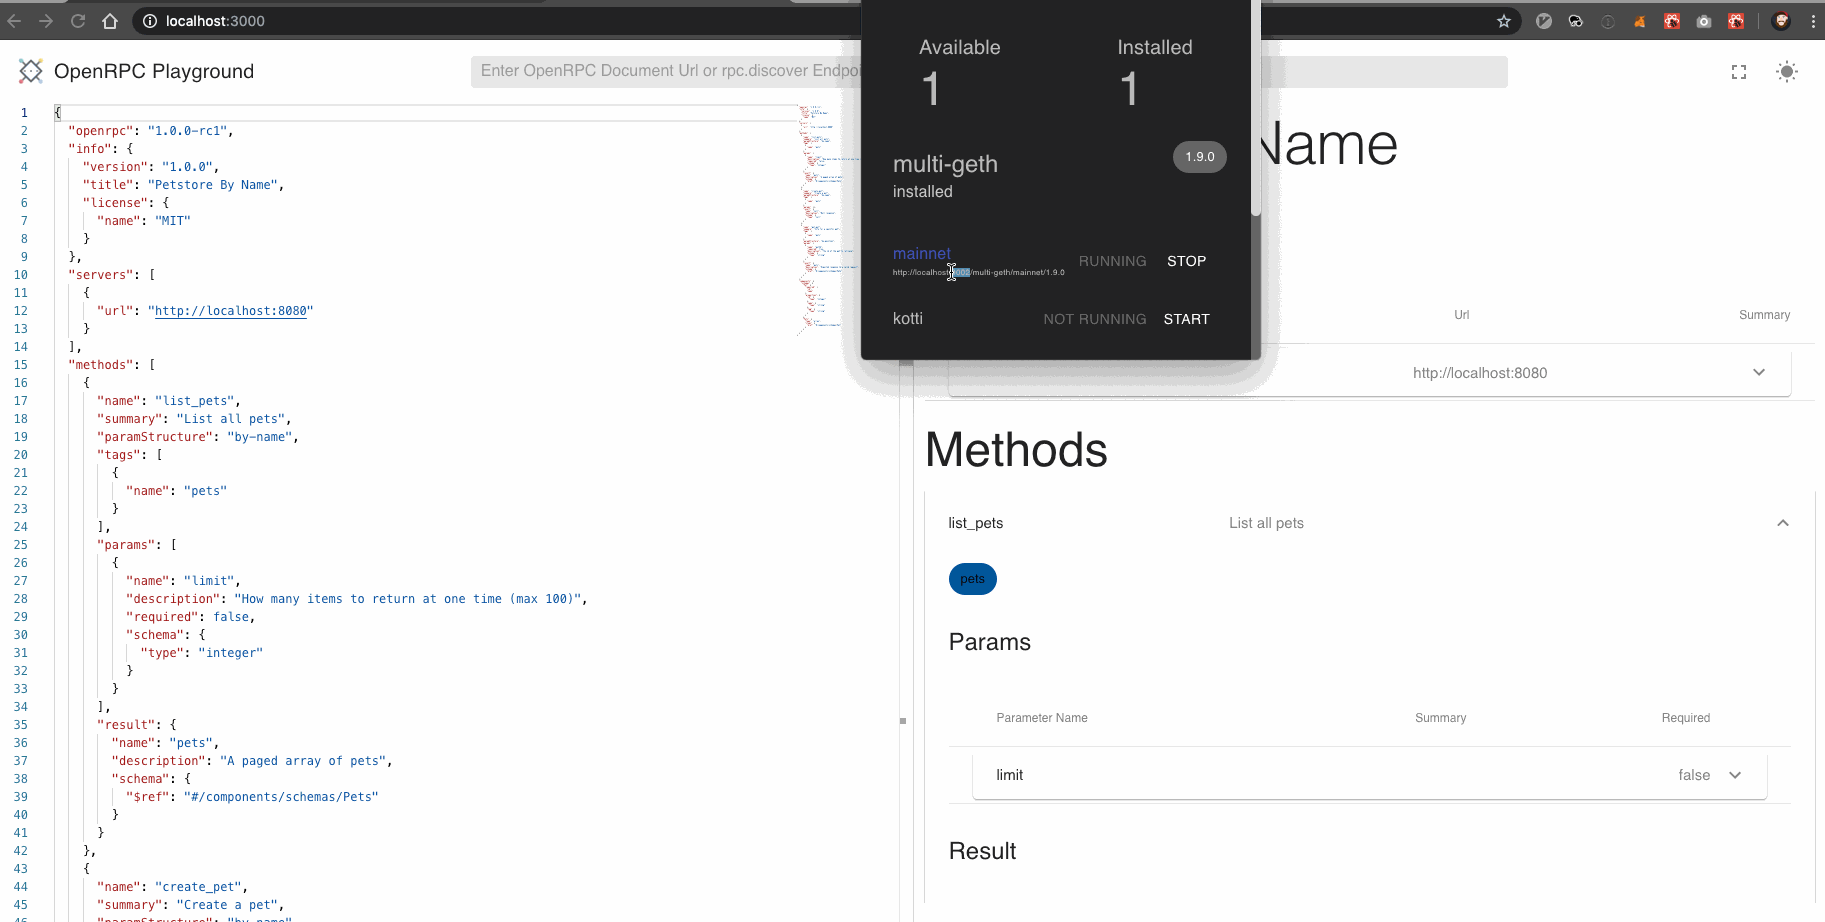Screen dimensions: 1825x922
Task: Open the http://localhost:8080 server dropdown
Action: (x=1759, y=372)
